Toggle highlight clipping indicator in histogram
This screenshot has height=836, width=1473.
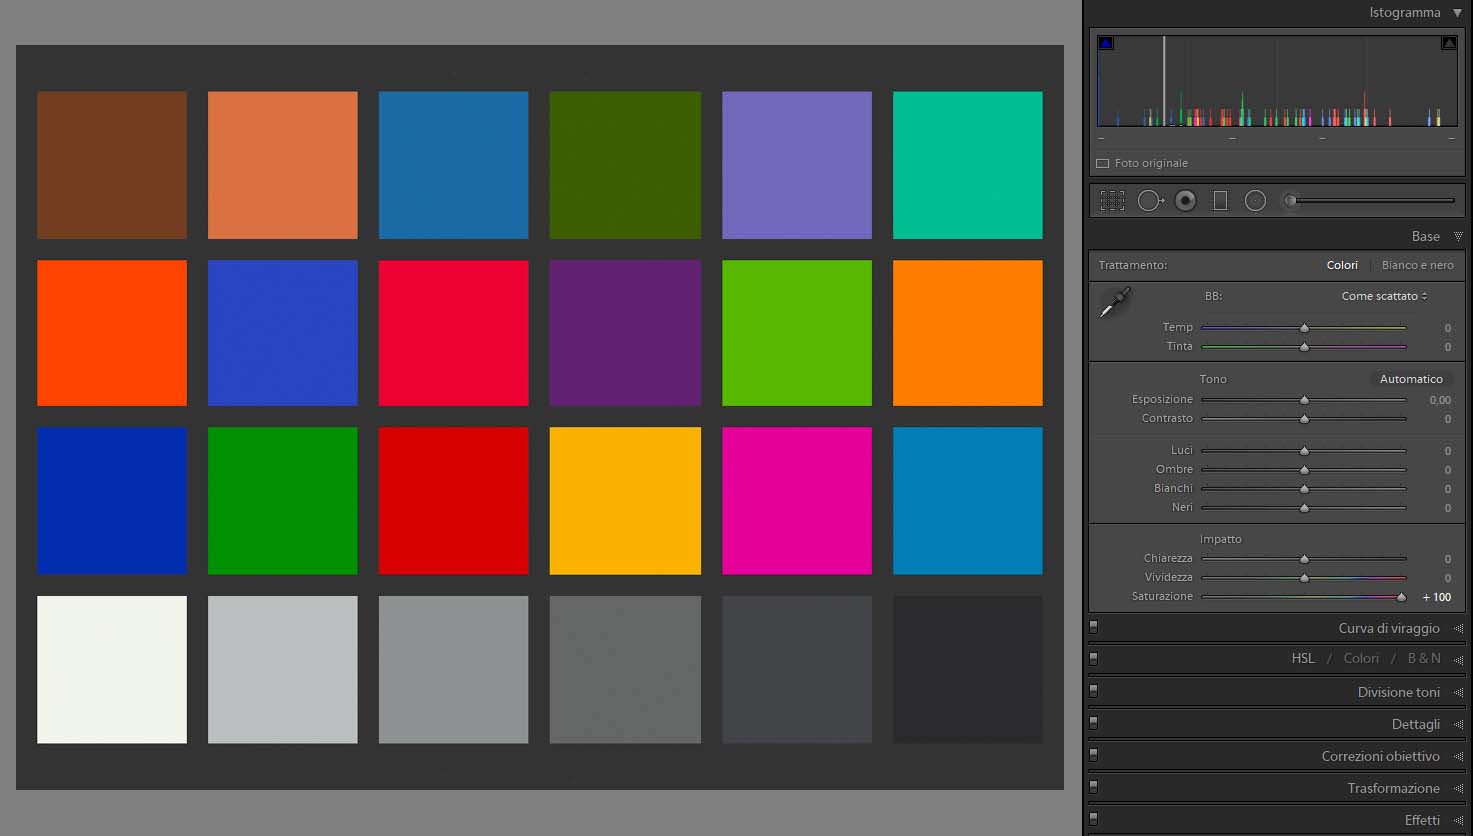click(x=1448, y=43)
